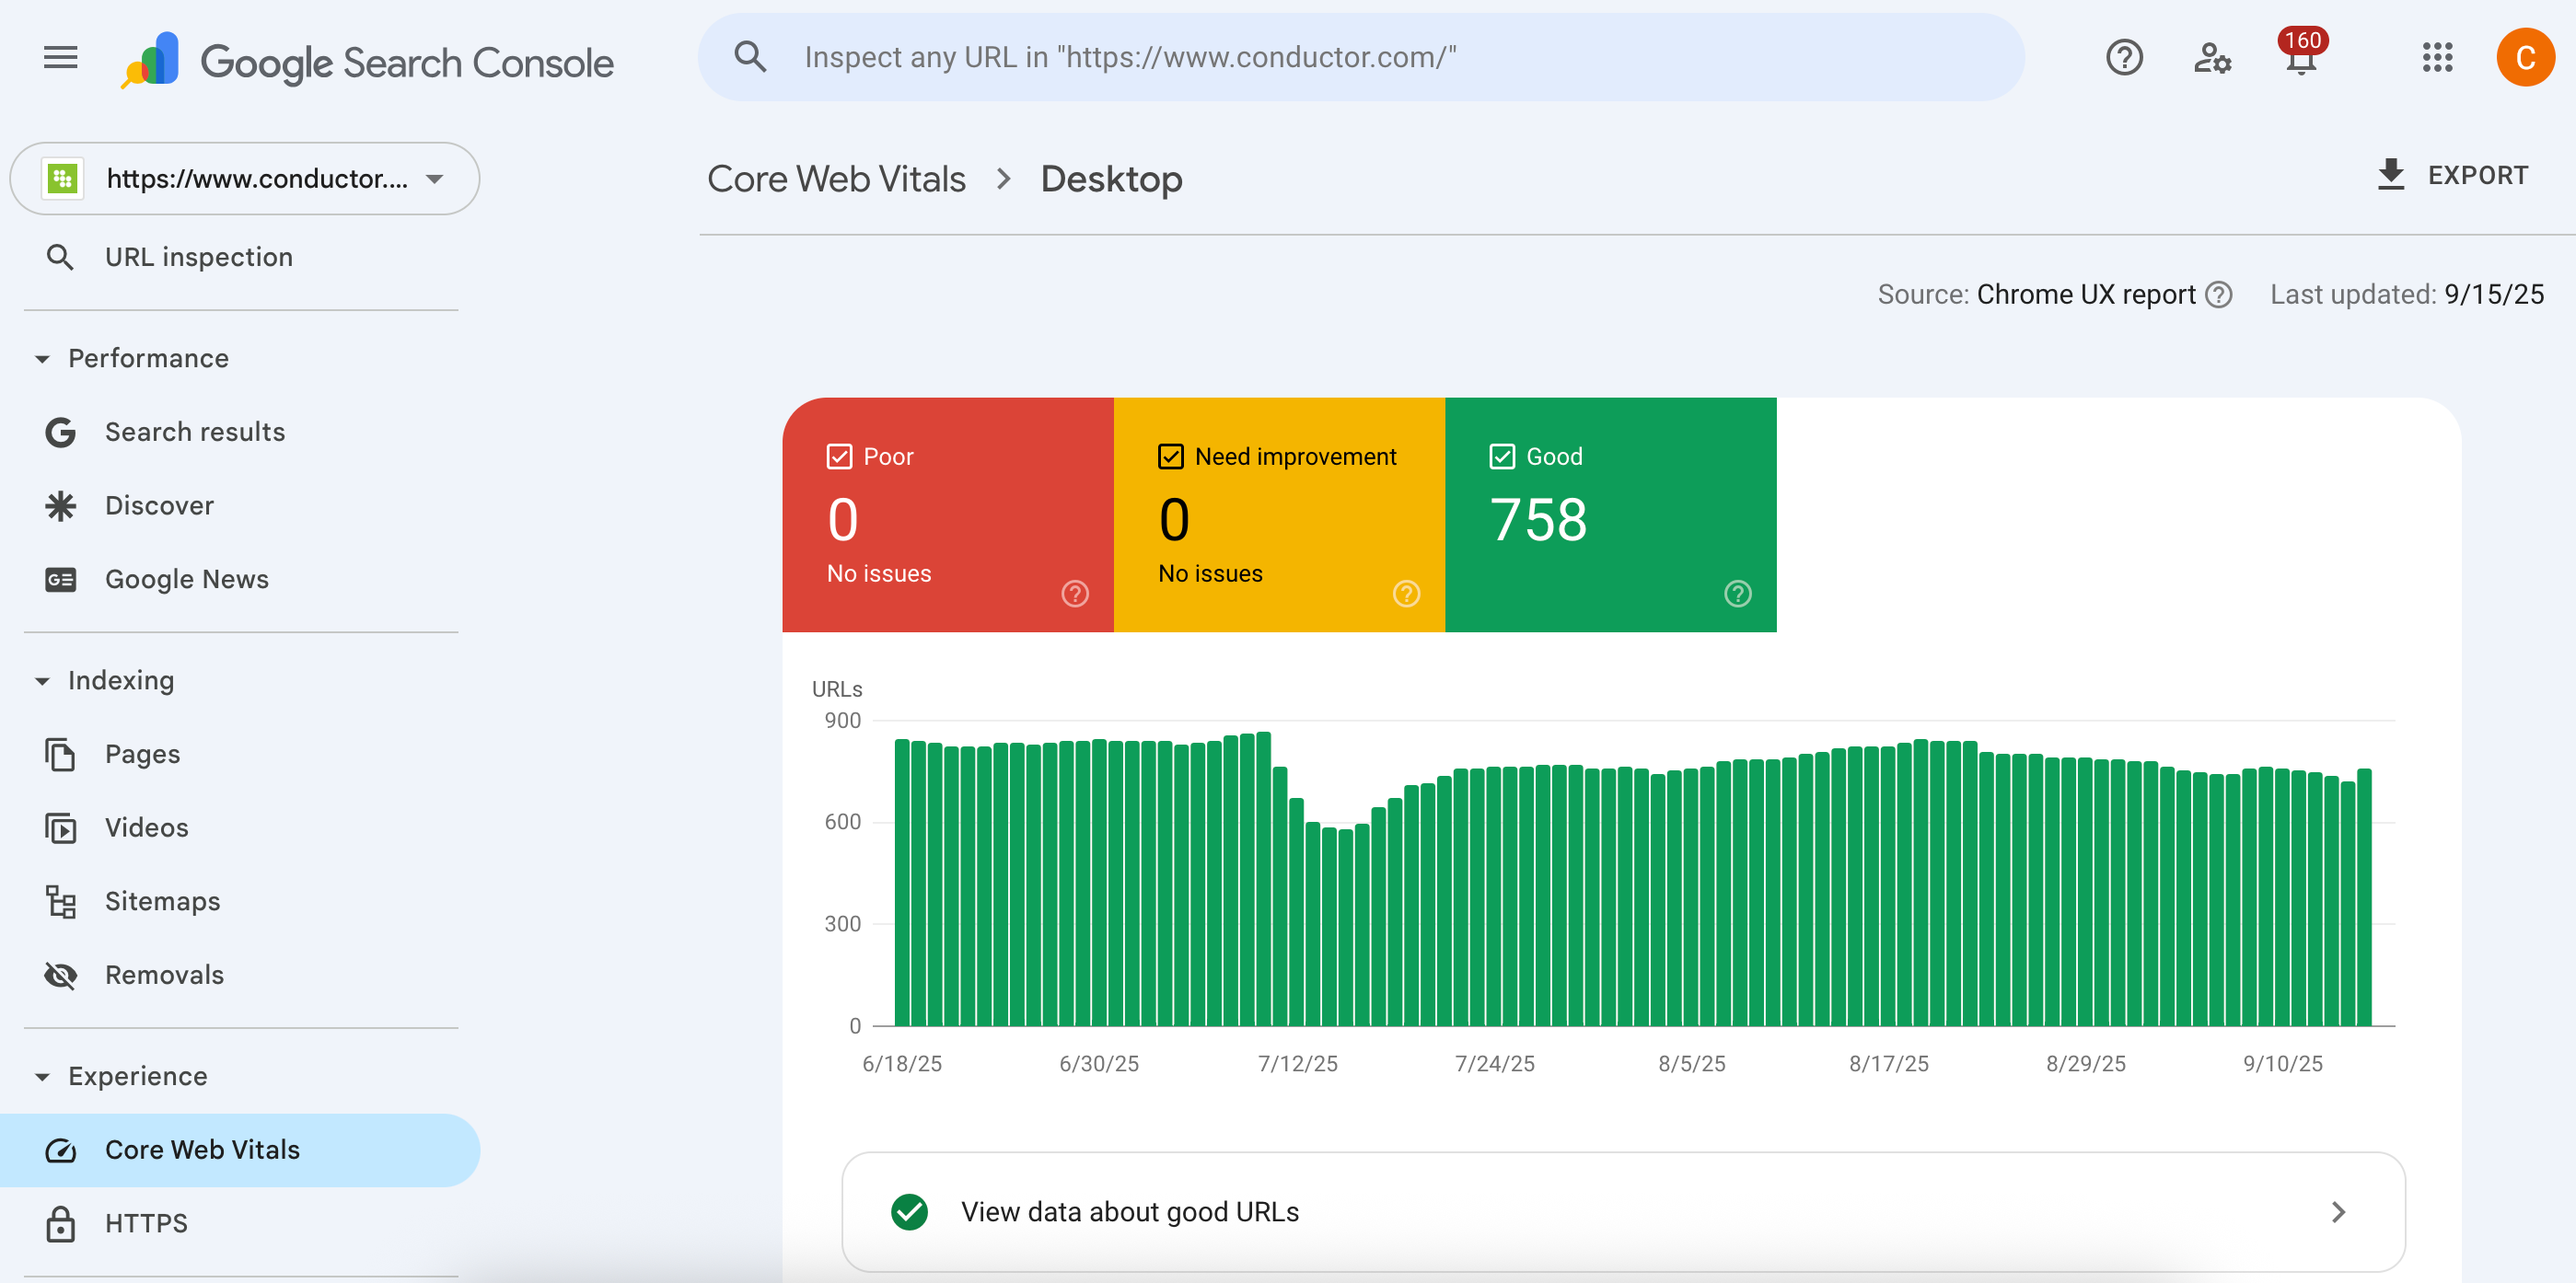The height and width of the screenshot is (1283, 2576).
Task: Click the Chrome UX report source link
Action: pos(2086,294)
